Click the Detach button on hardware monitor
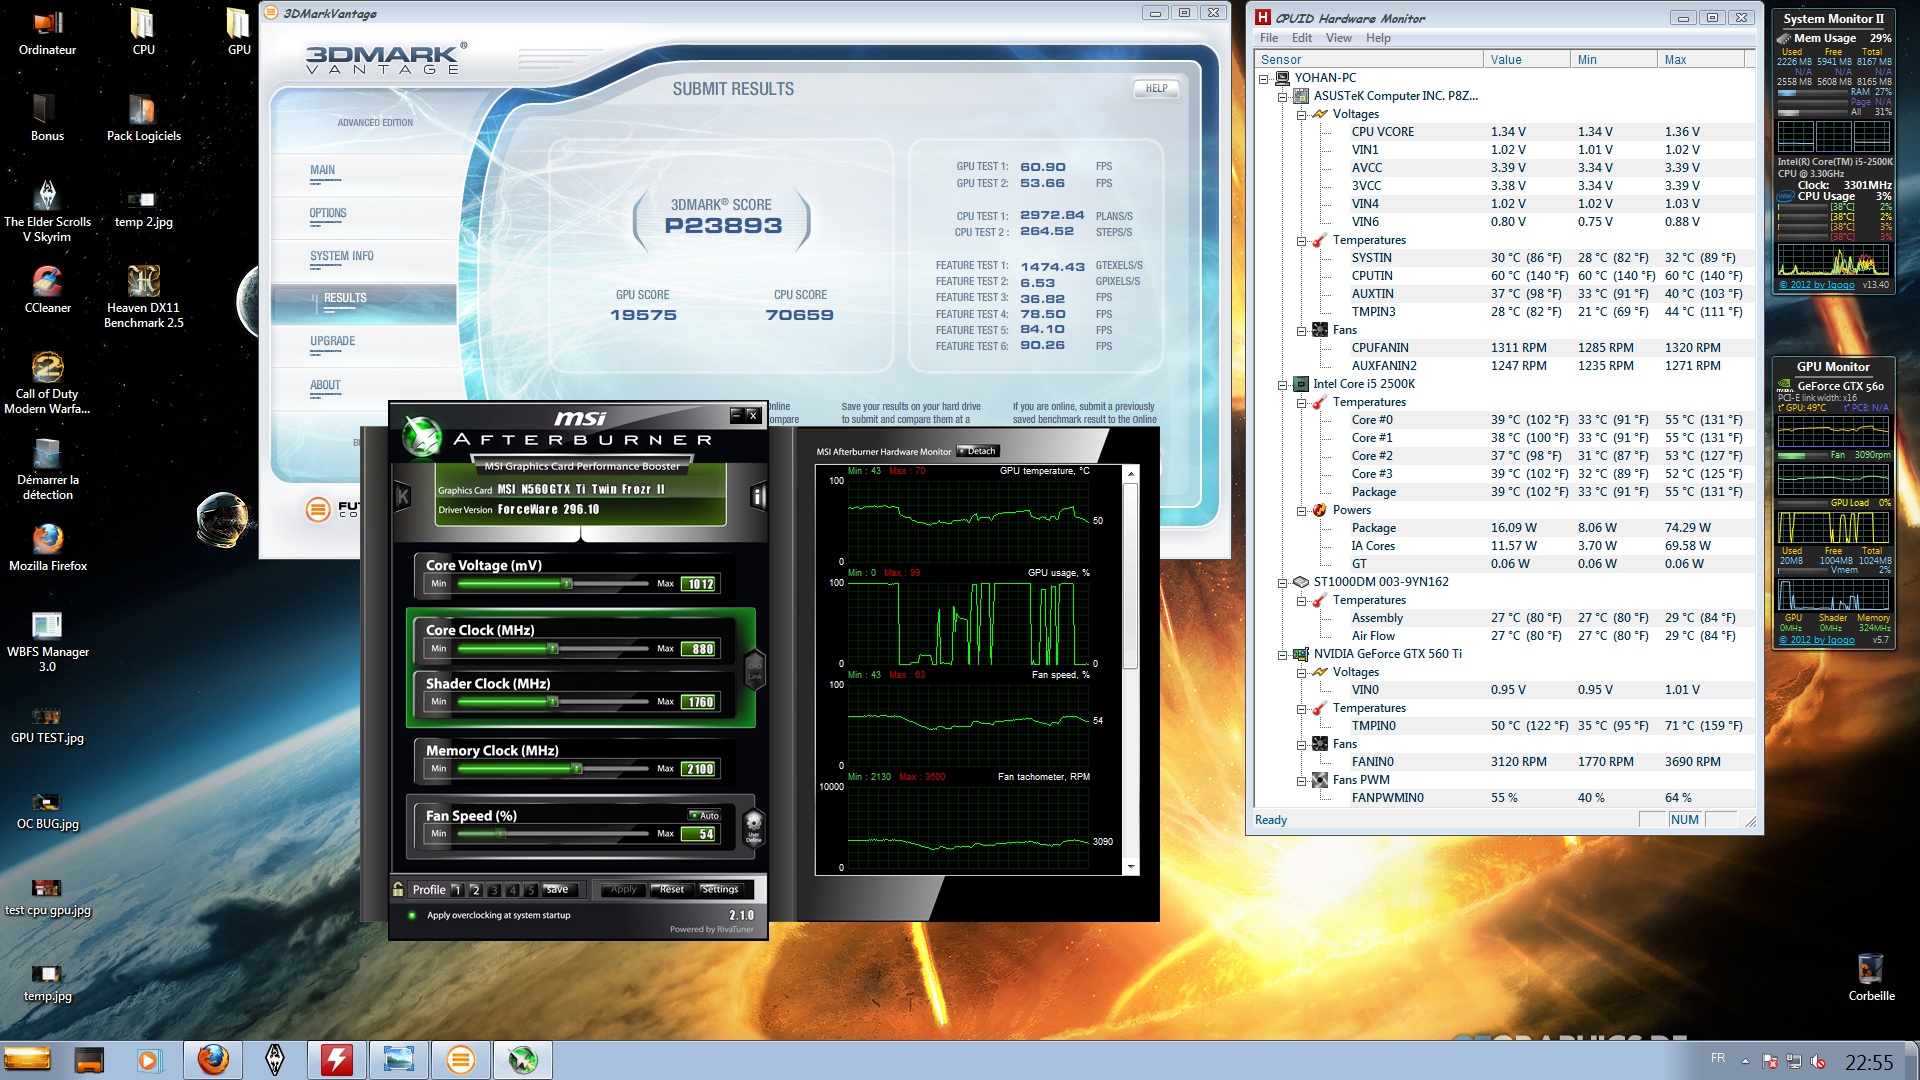This screenshot has width=1920, height=1080. (978, 451)
